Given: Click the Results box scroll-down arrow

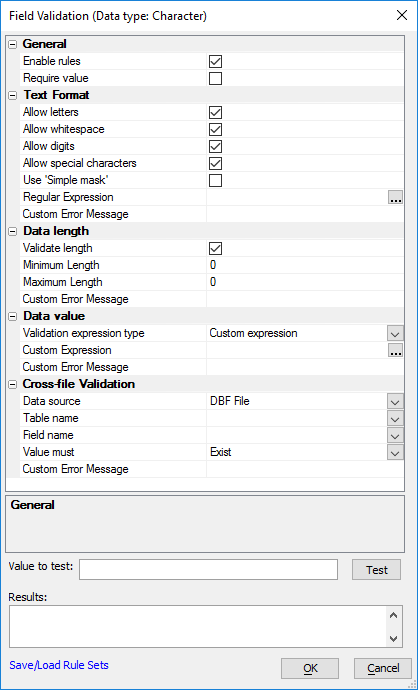Looking at the screenshot, I should pyautogui.click(x=393, y=639).
